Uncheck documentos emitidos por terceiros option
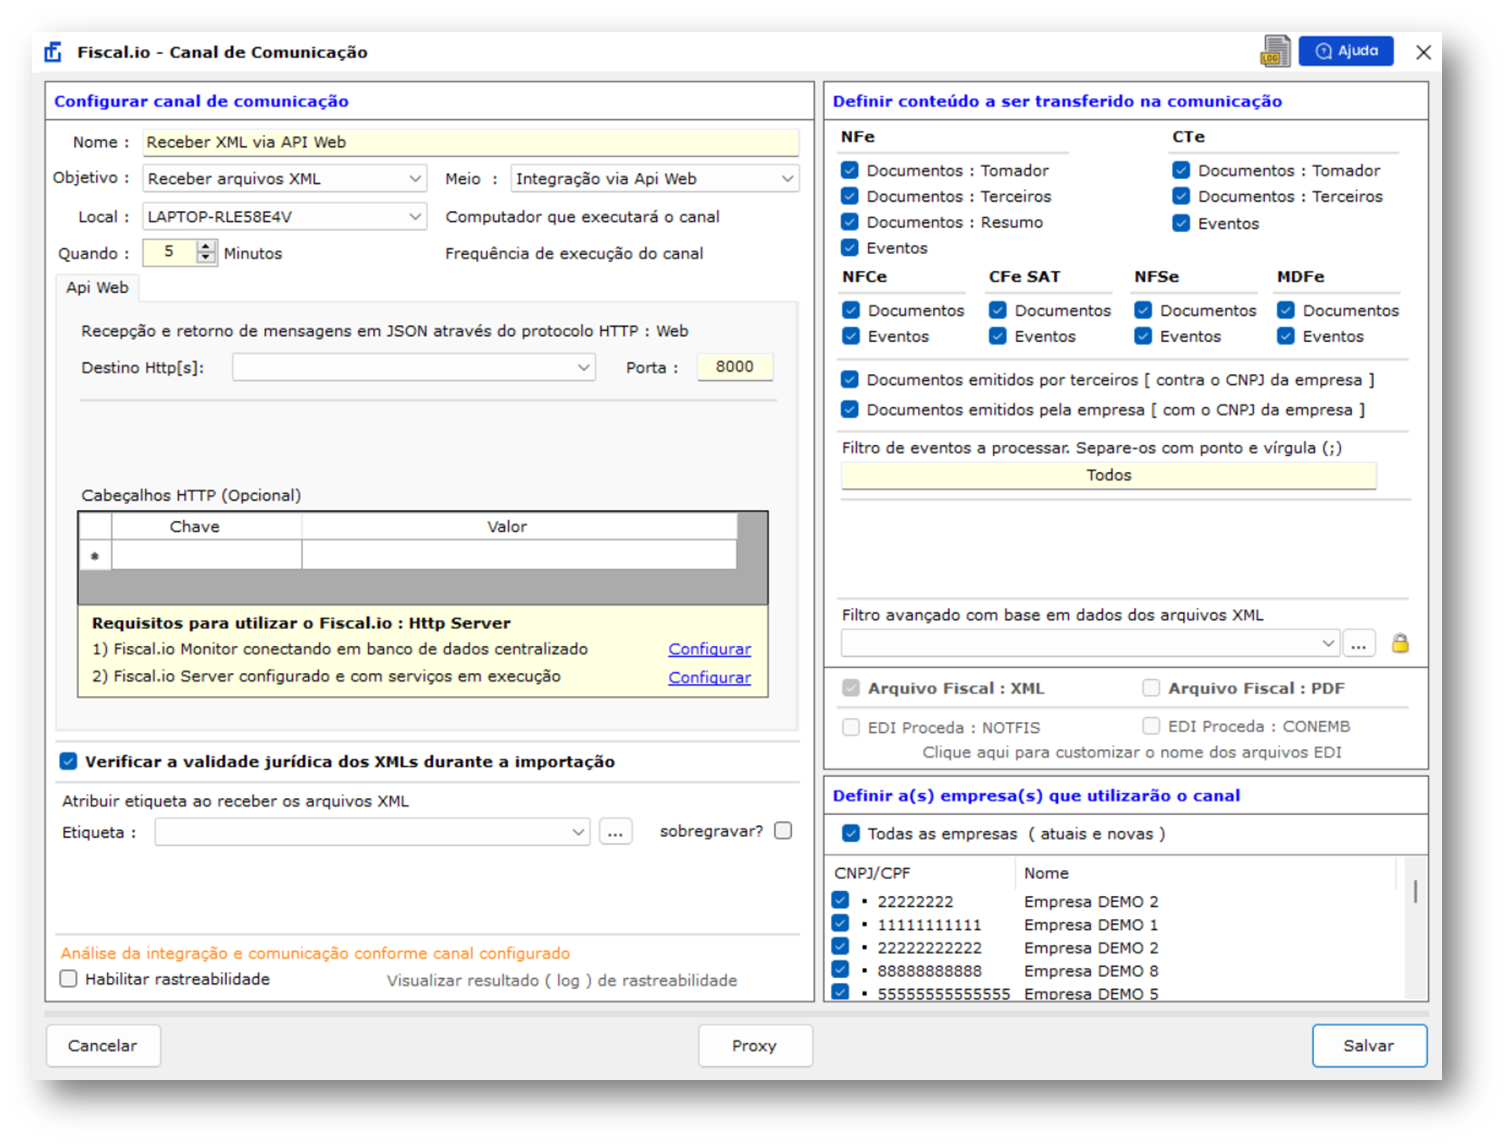The image size is (1507, 1145). 850,379
